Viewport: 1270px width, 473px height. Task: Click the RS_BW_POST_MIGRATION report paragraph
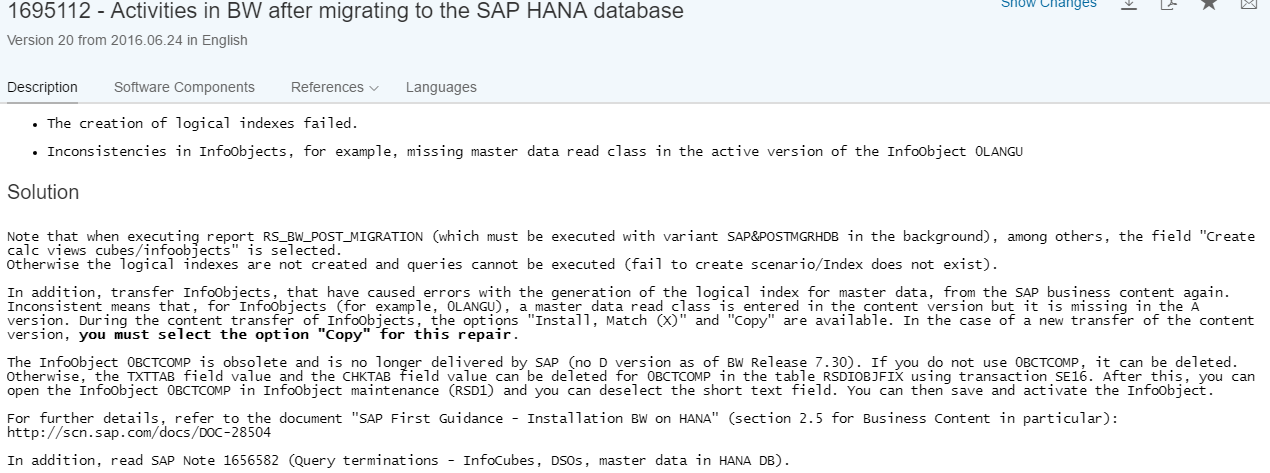pyautogui.click(x=631, y=250)
